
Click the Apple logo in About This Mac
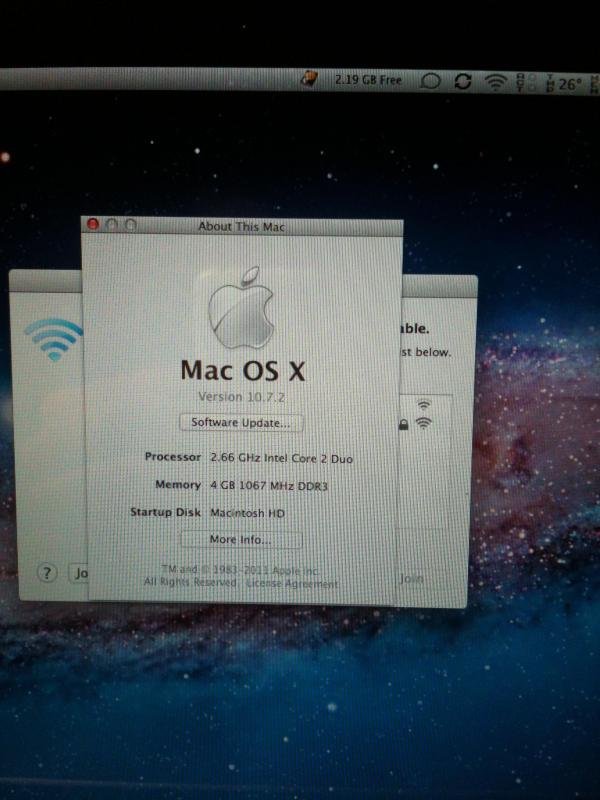point(241,308)
